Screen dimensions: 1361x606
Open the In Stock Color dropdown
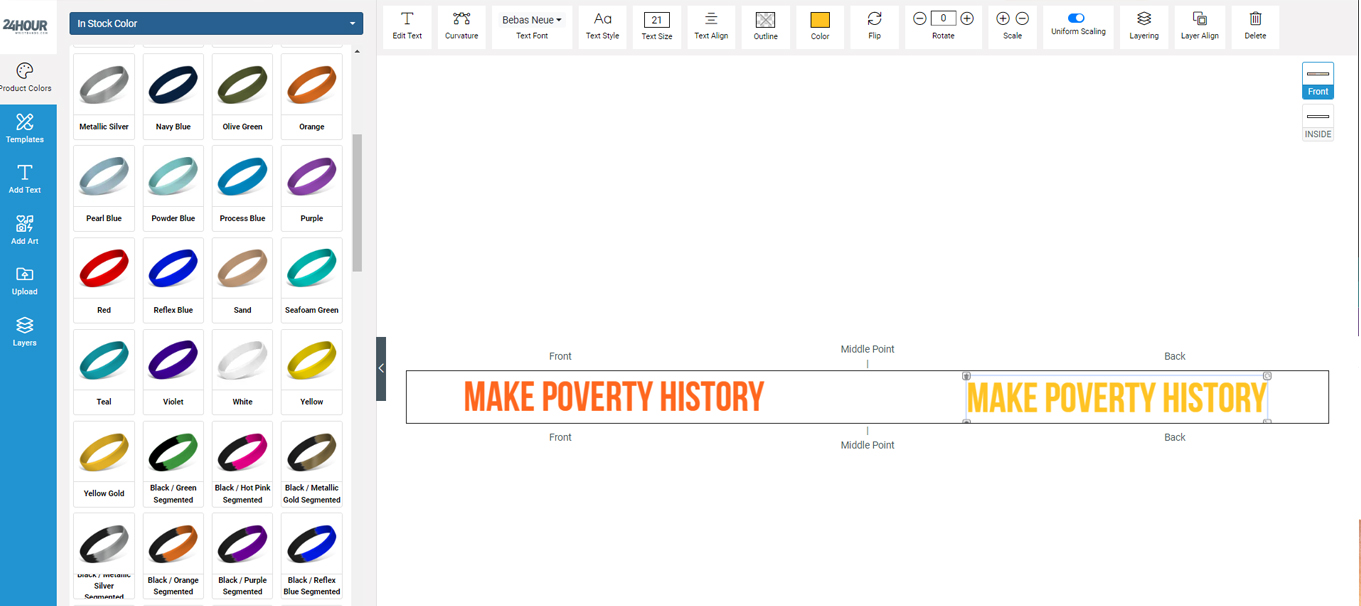tap(216, 23)
